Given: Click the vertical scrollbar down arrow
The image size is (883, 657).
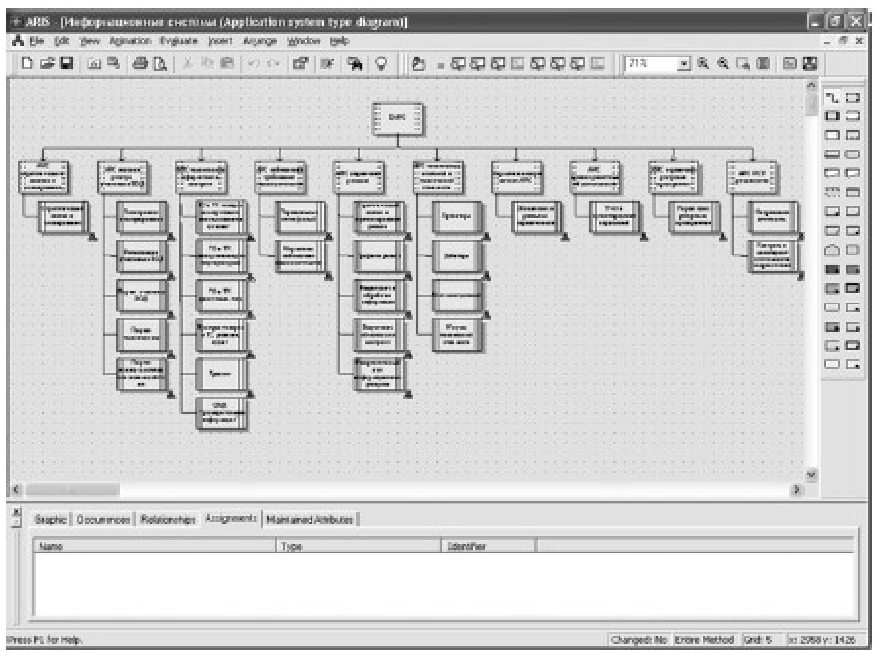Looking at the screenshot, I should 811,475.
